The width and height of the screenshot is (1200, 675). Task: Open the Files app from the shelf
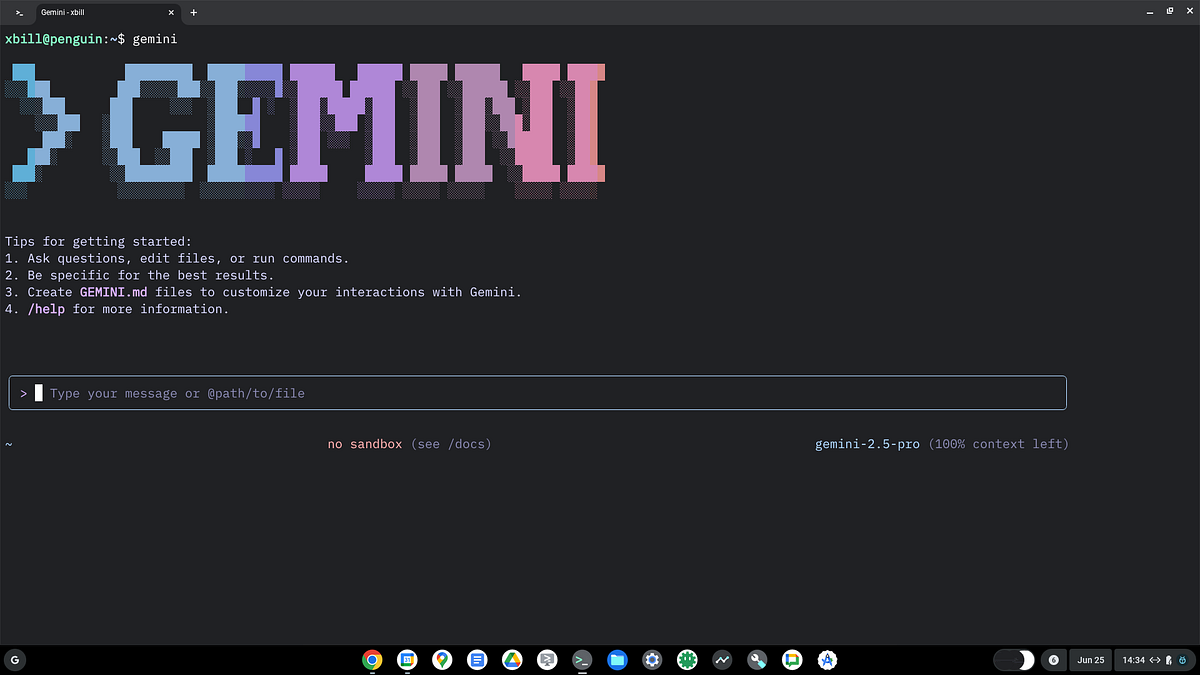(617, 660)
